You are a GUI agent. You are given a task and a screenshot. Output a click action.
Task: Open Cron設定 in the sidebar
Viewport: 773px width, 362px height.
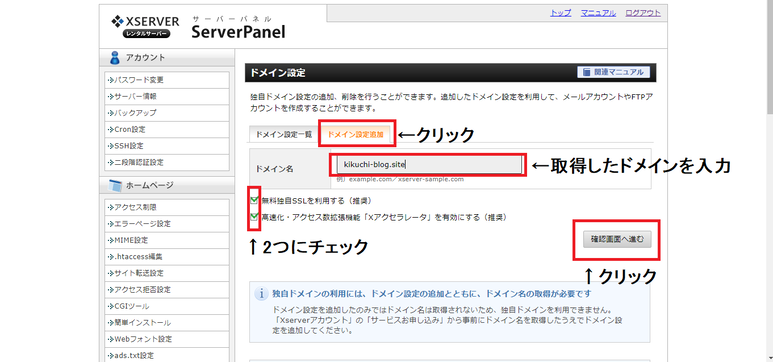(x=167, y=130)
